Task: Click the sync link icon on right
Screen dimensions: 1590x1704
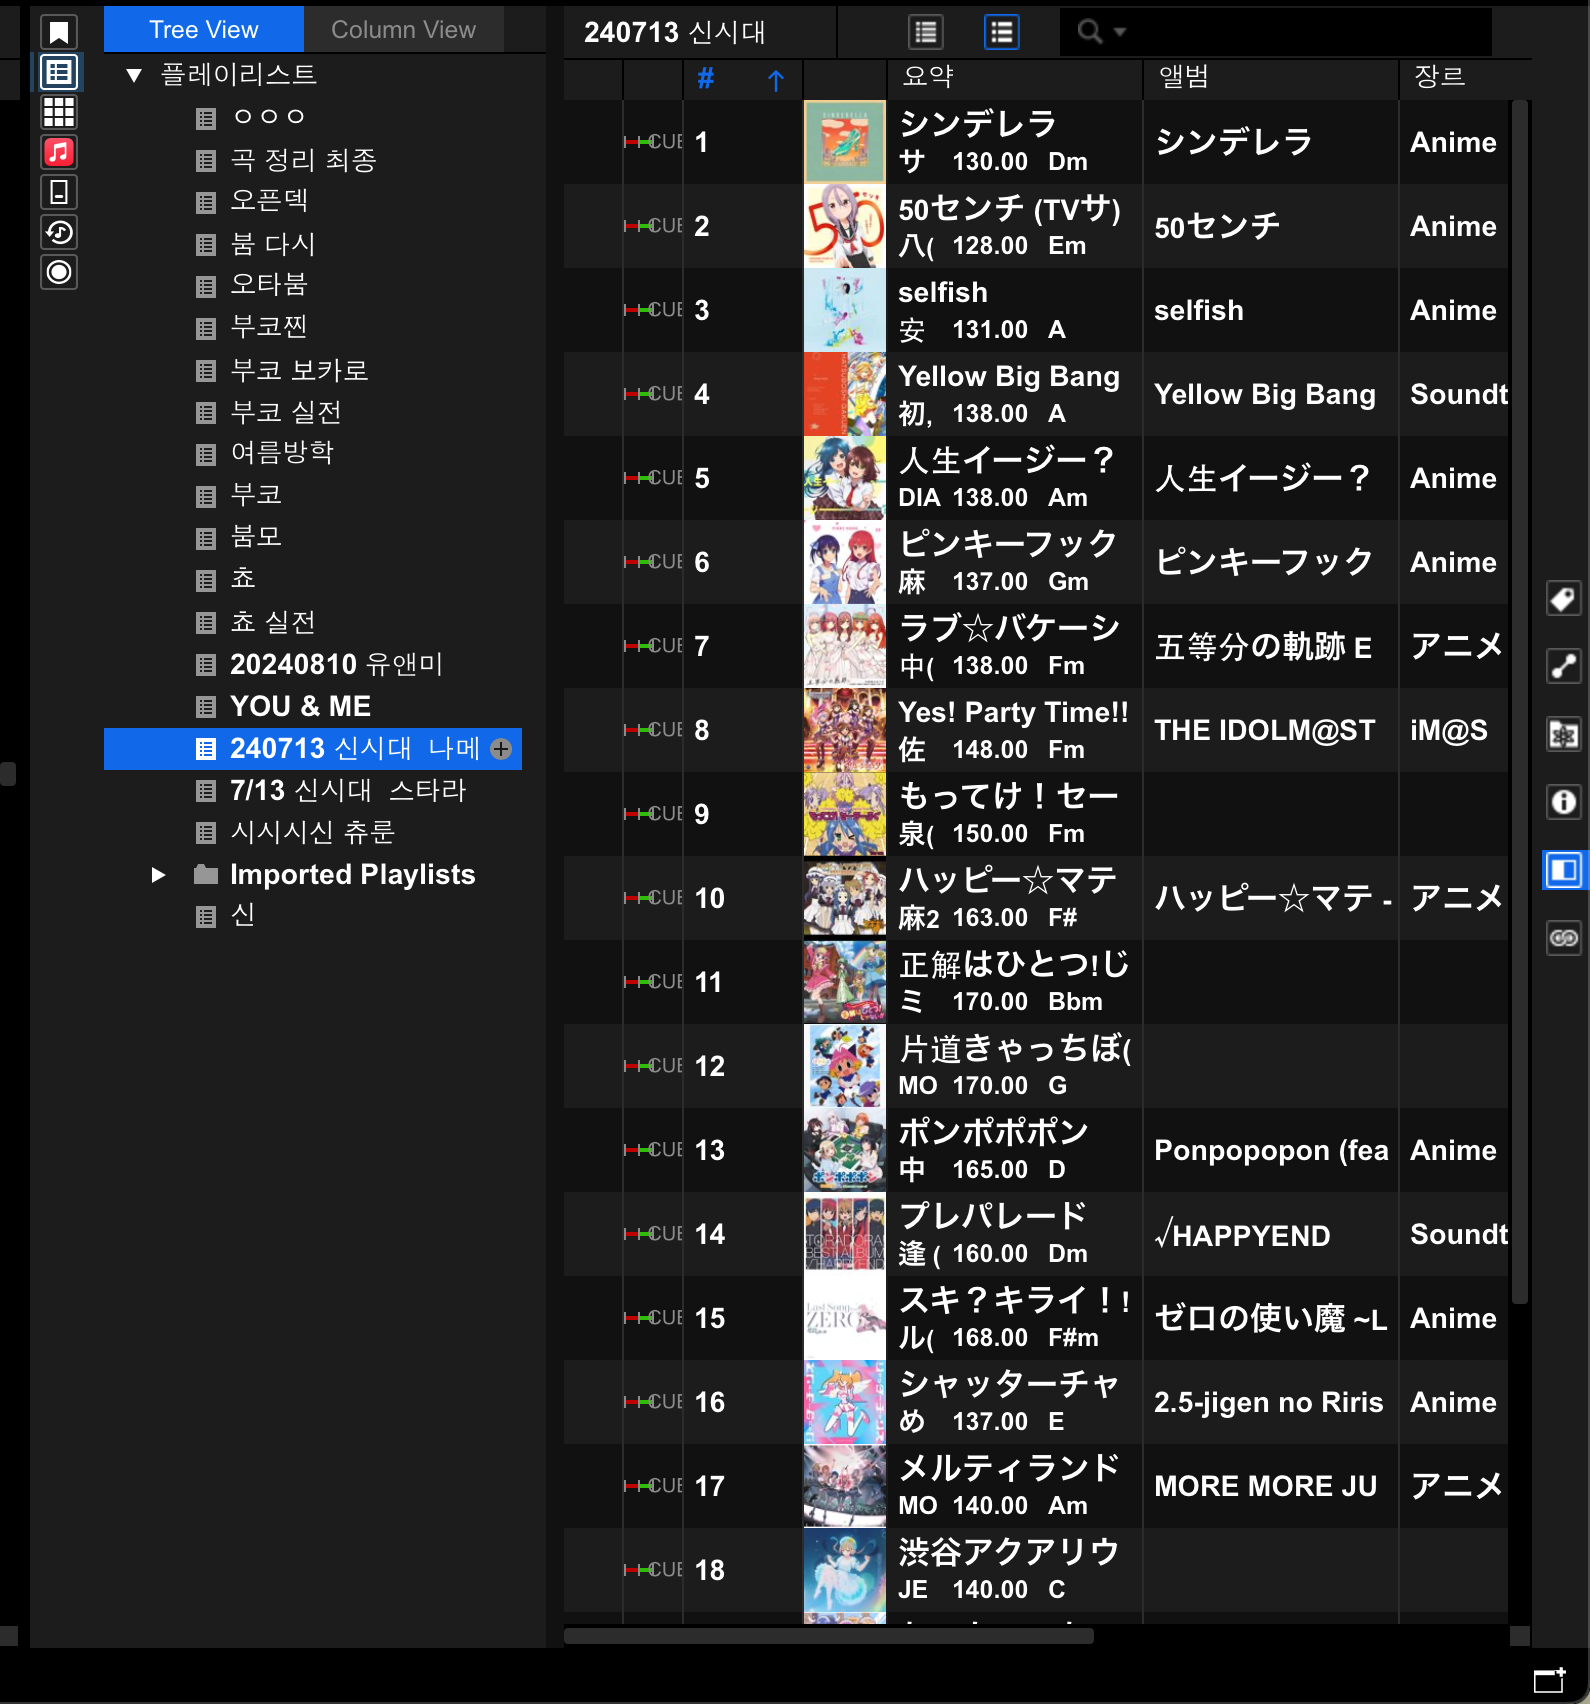Action: [x=1564, y=938]
